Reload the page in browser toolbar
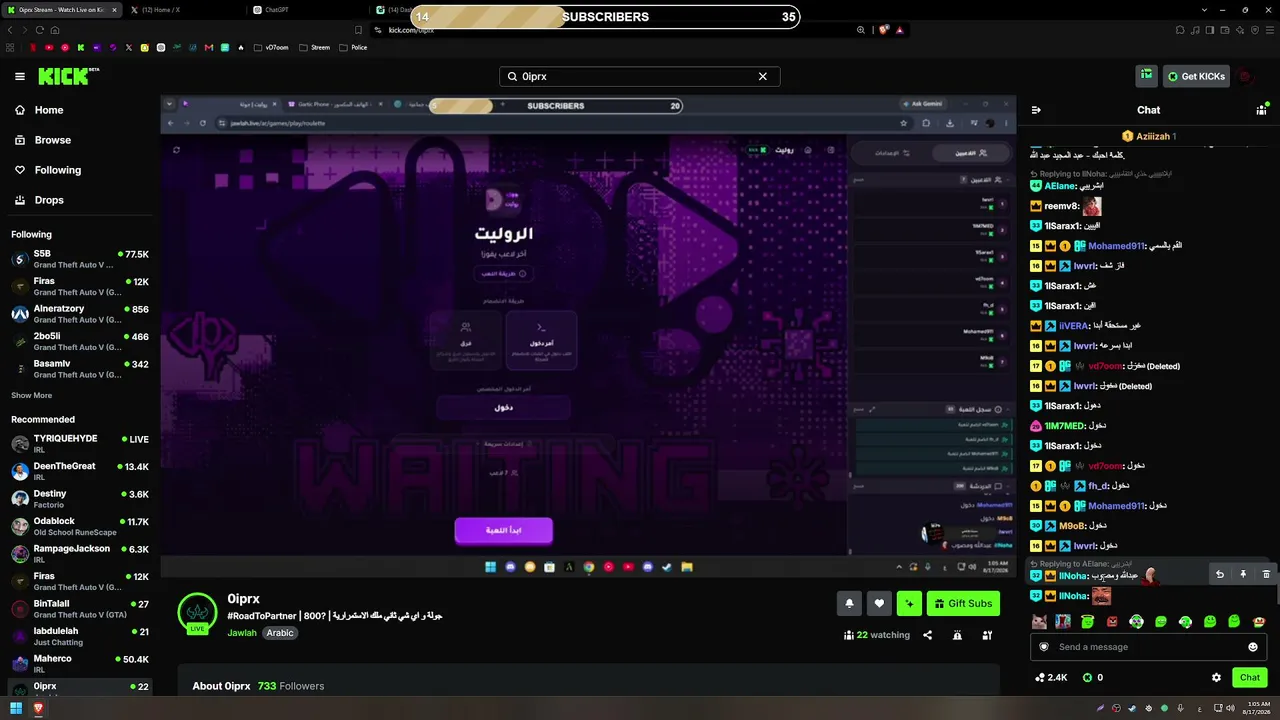This screenshot has height=720, width=1280. click(x=39, y=30)
